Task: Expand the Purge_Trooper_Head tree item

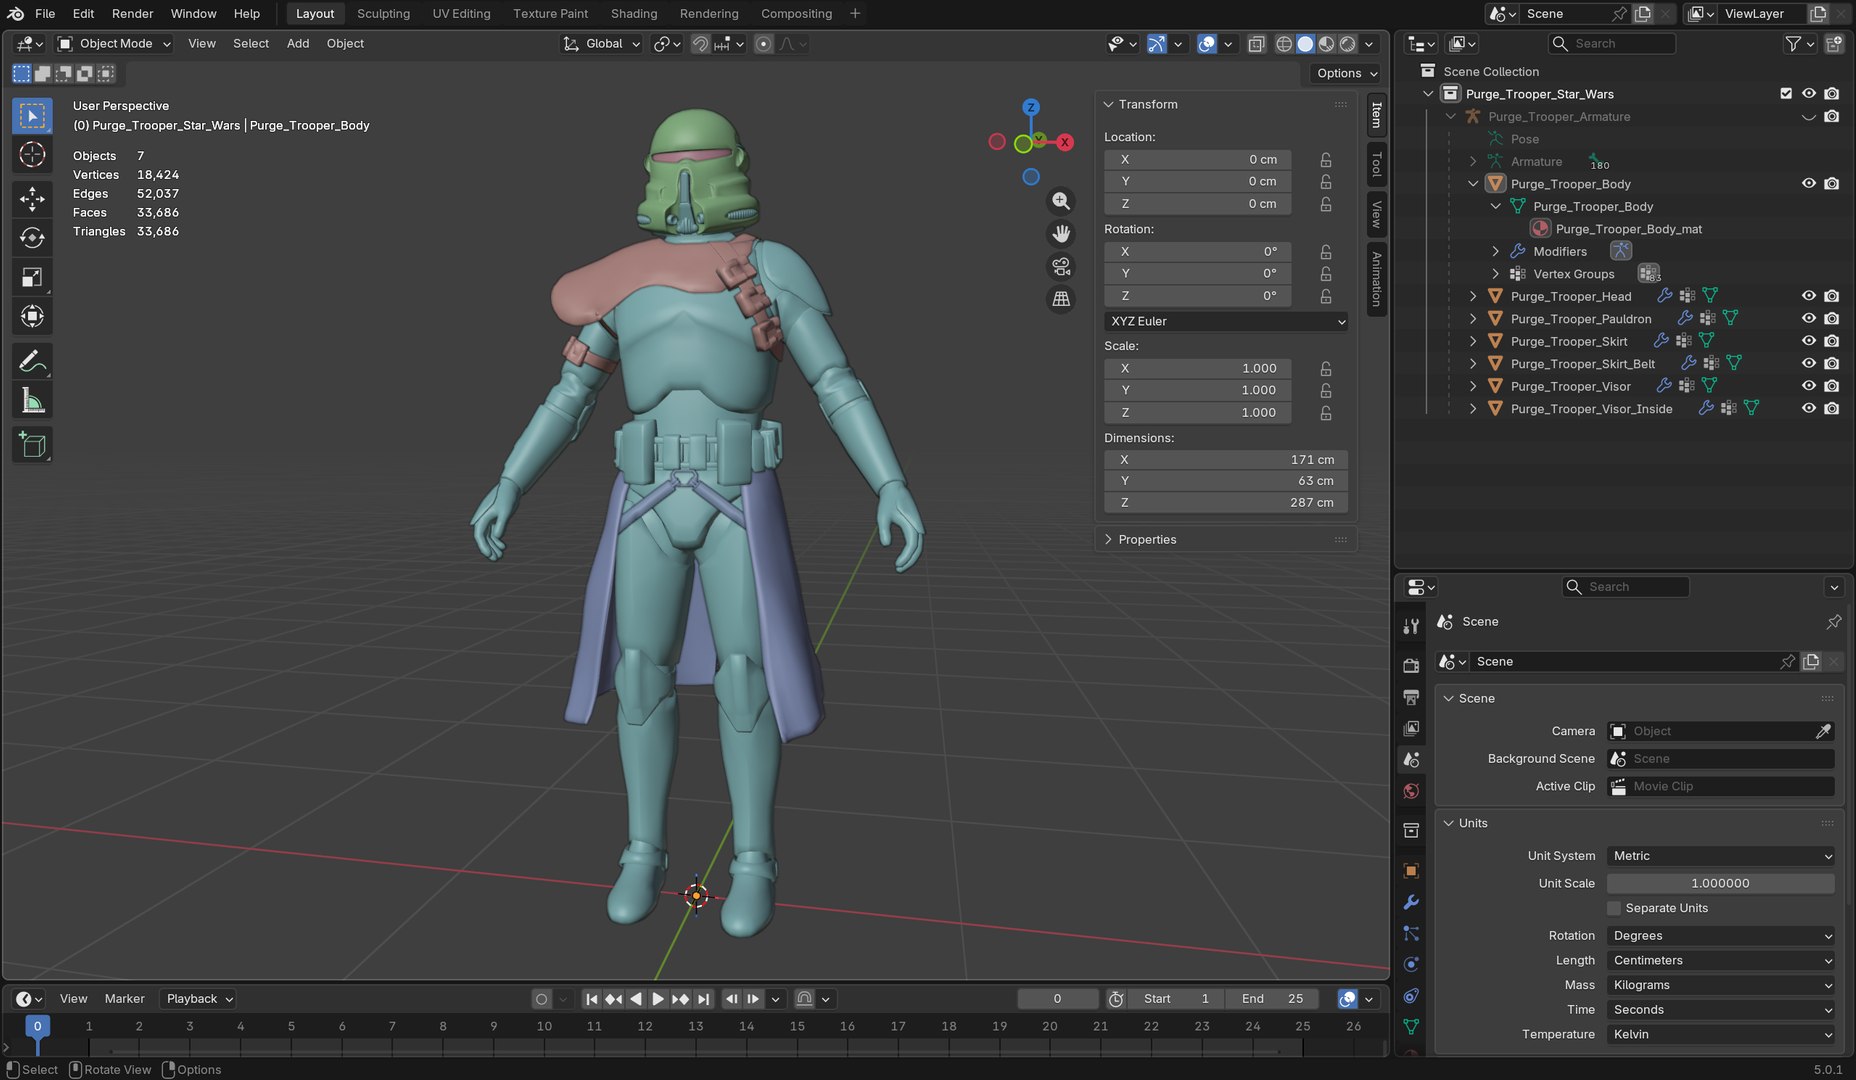Action: tap(1473, 296)
